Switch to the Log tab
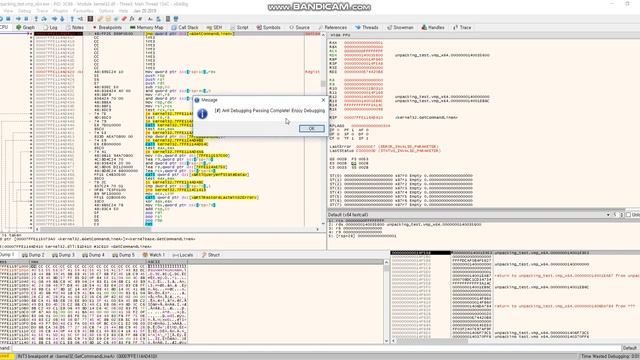The height and width of the screenshot is (360, 640). [51, 27]
